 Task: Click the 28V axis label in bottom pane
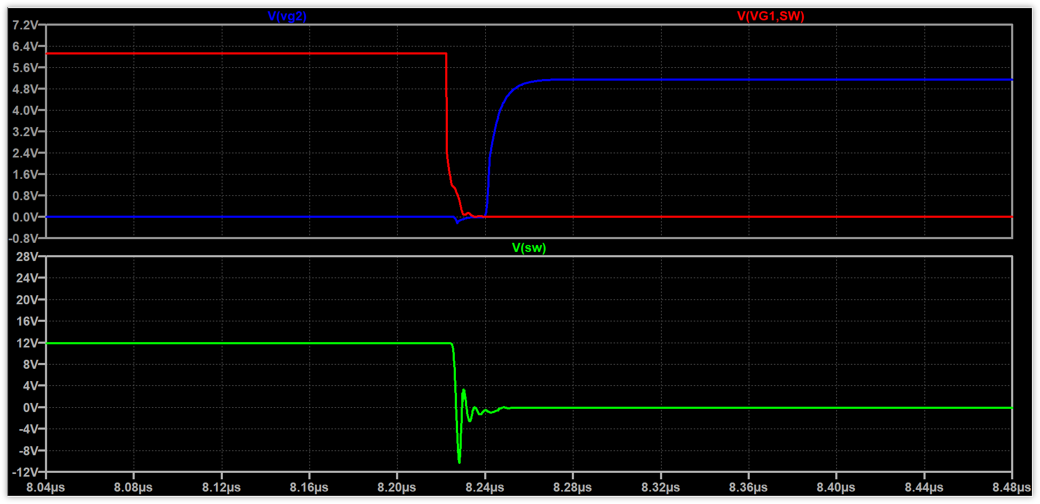click(29, 257)
